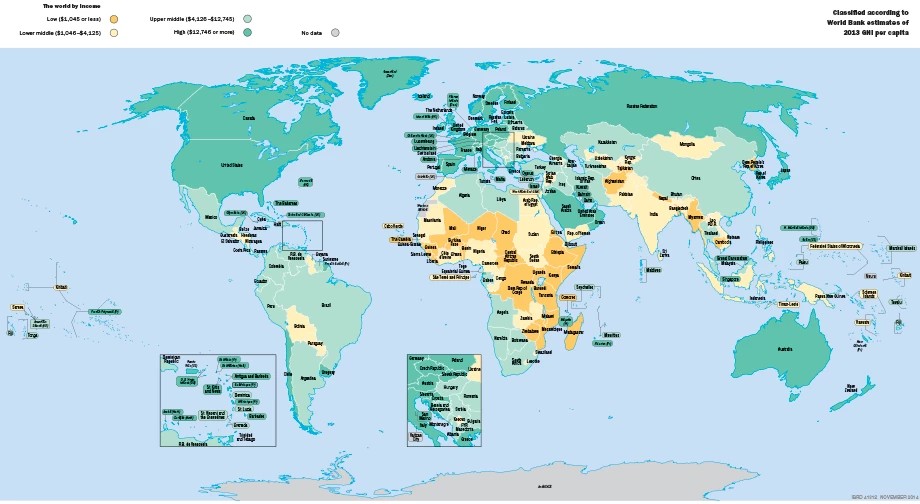Click the Greece label in the Europe inset

point(466,439)
